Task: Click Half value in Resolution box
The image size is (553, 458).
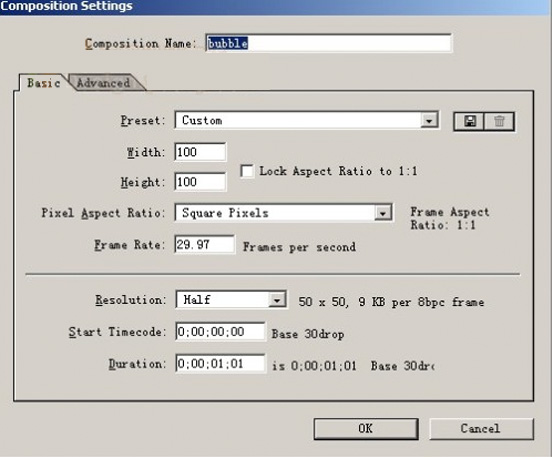Action: pos(197,300)
